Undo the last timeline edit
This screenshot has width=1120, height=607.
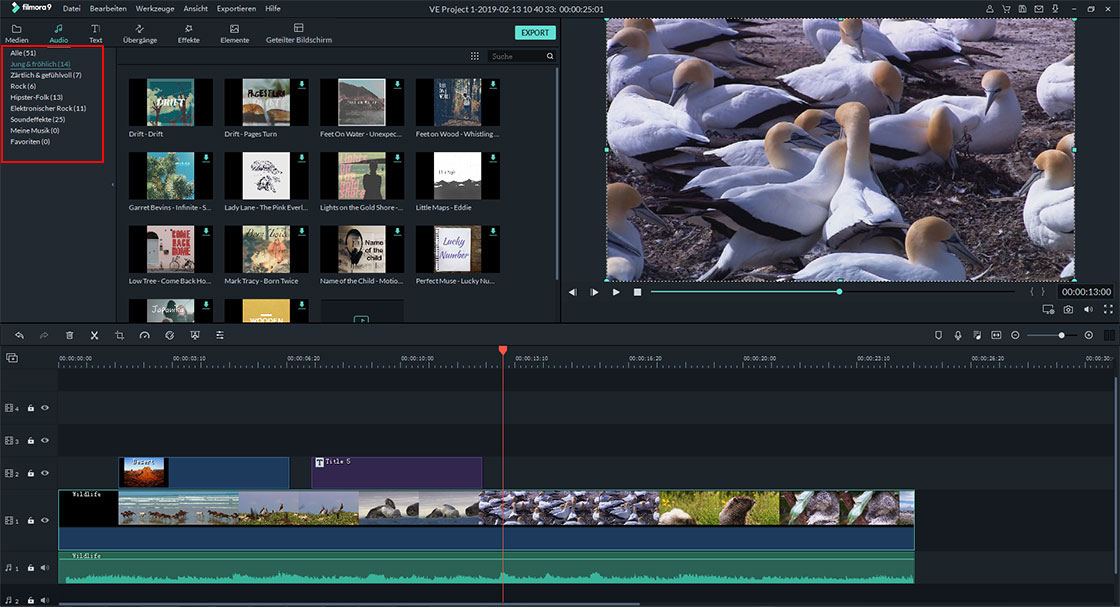[19, 335]
